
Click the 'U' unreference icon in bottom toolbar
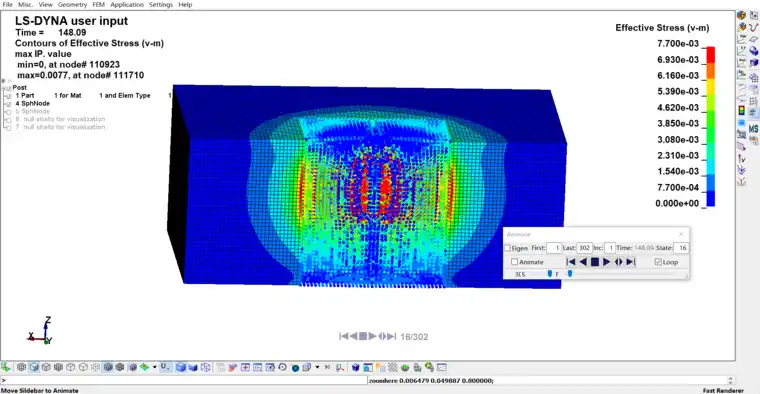point(164,367)
